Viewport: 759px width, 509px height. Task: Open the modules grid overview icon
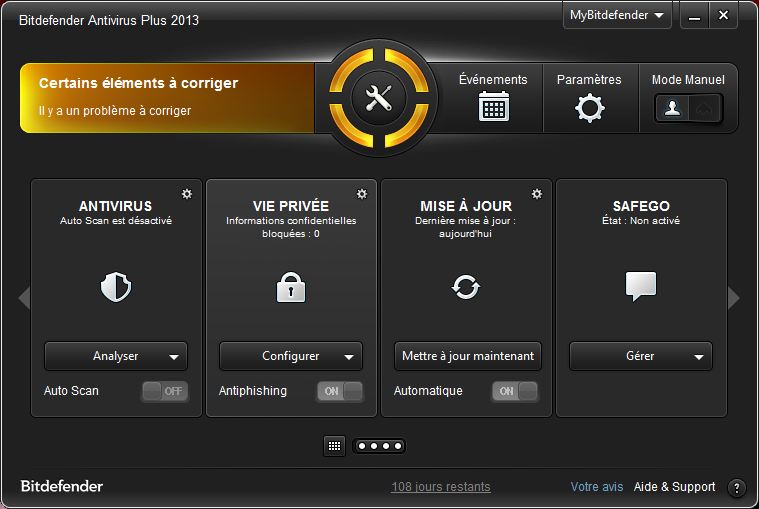[x=334, y=446]
